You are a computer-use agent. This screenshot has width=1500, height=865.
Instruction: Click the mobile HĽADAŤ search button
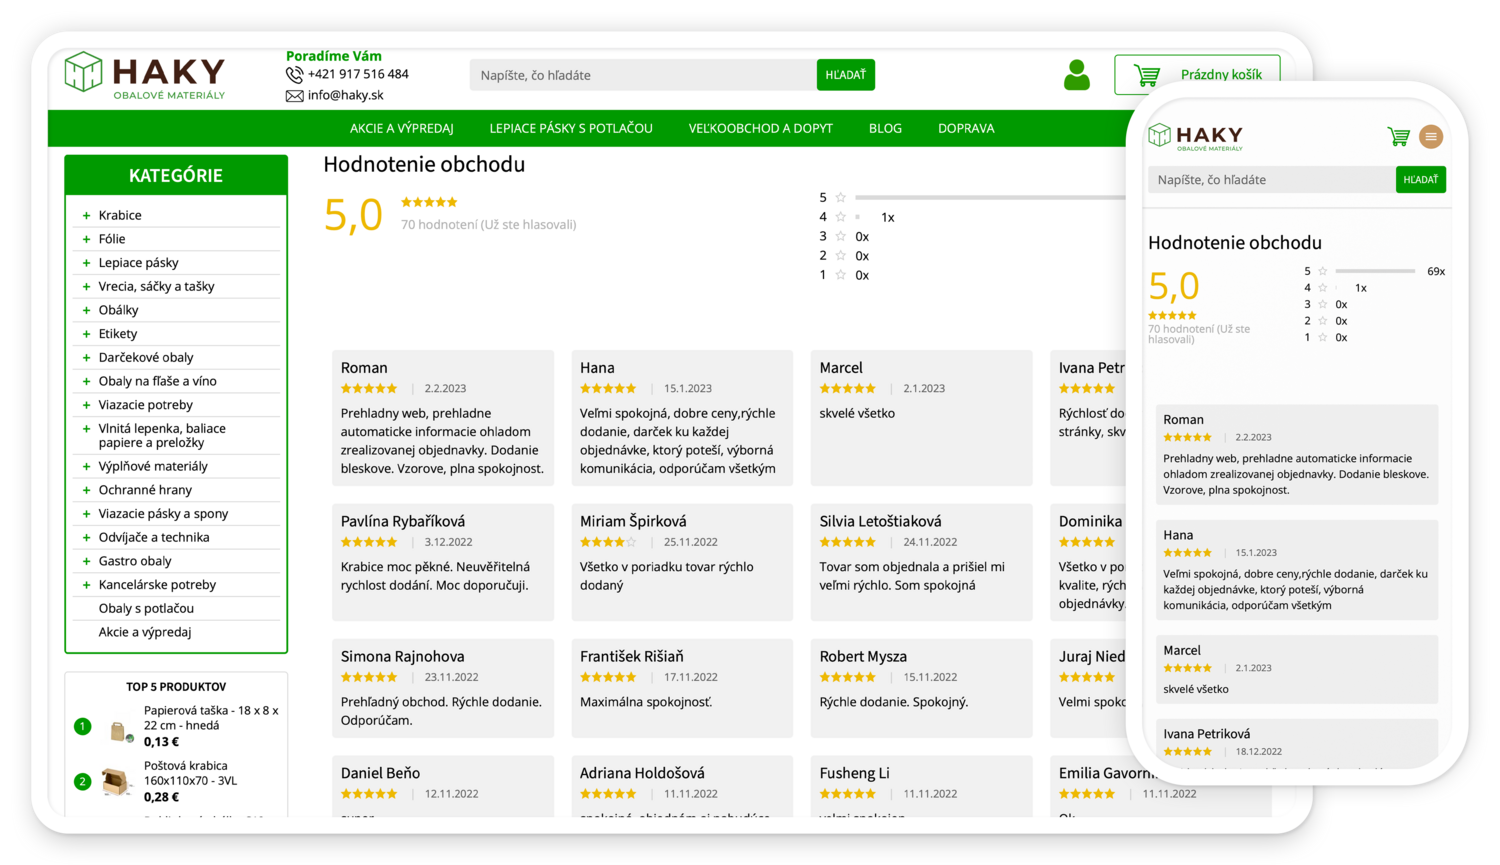[x=1420, y=180]
